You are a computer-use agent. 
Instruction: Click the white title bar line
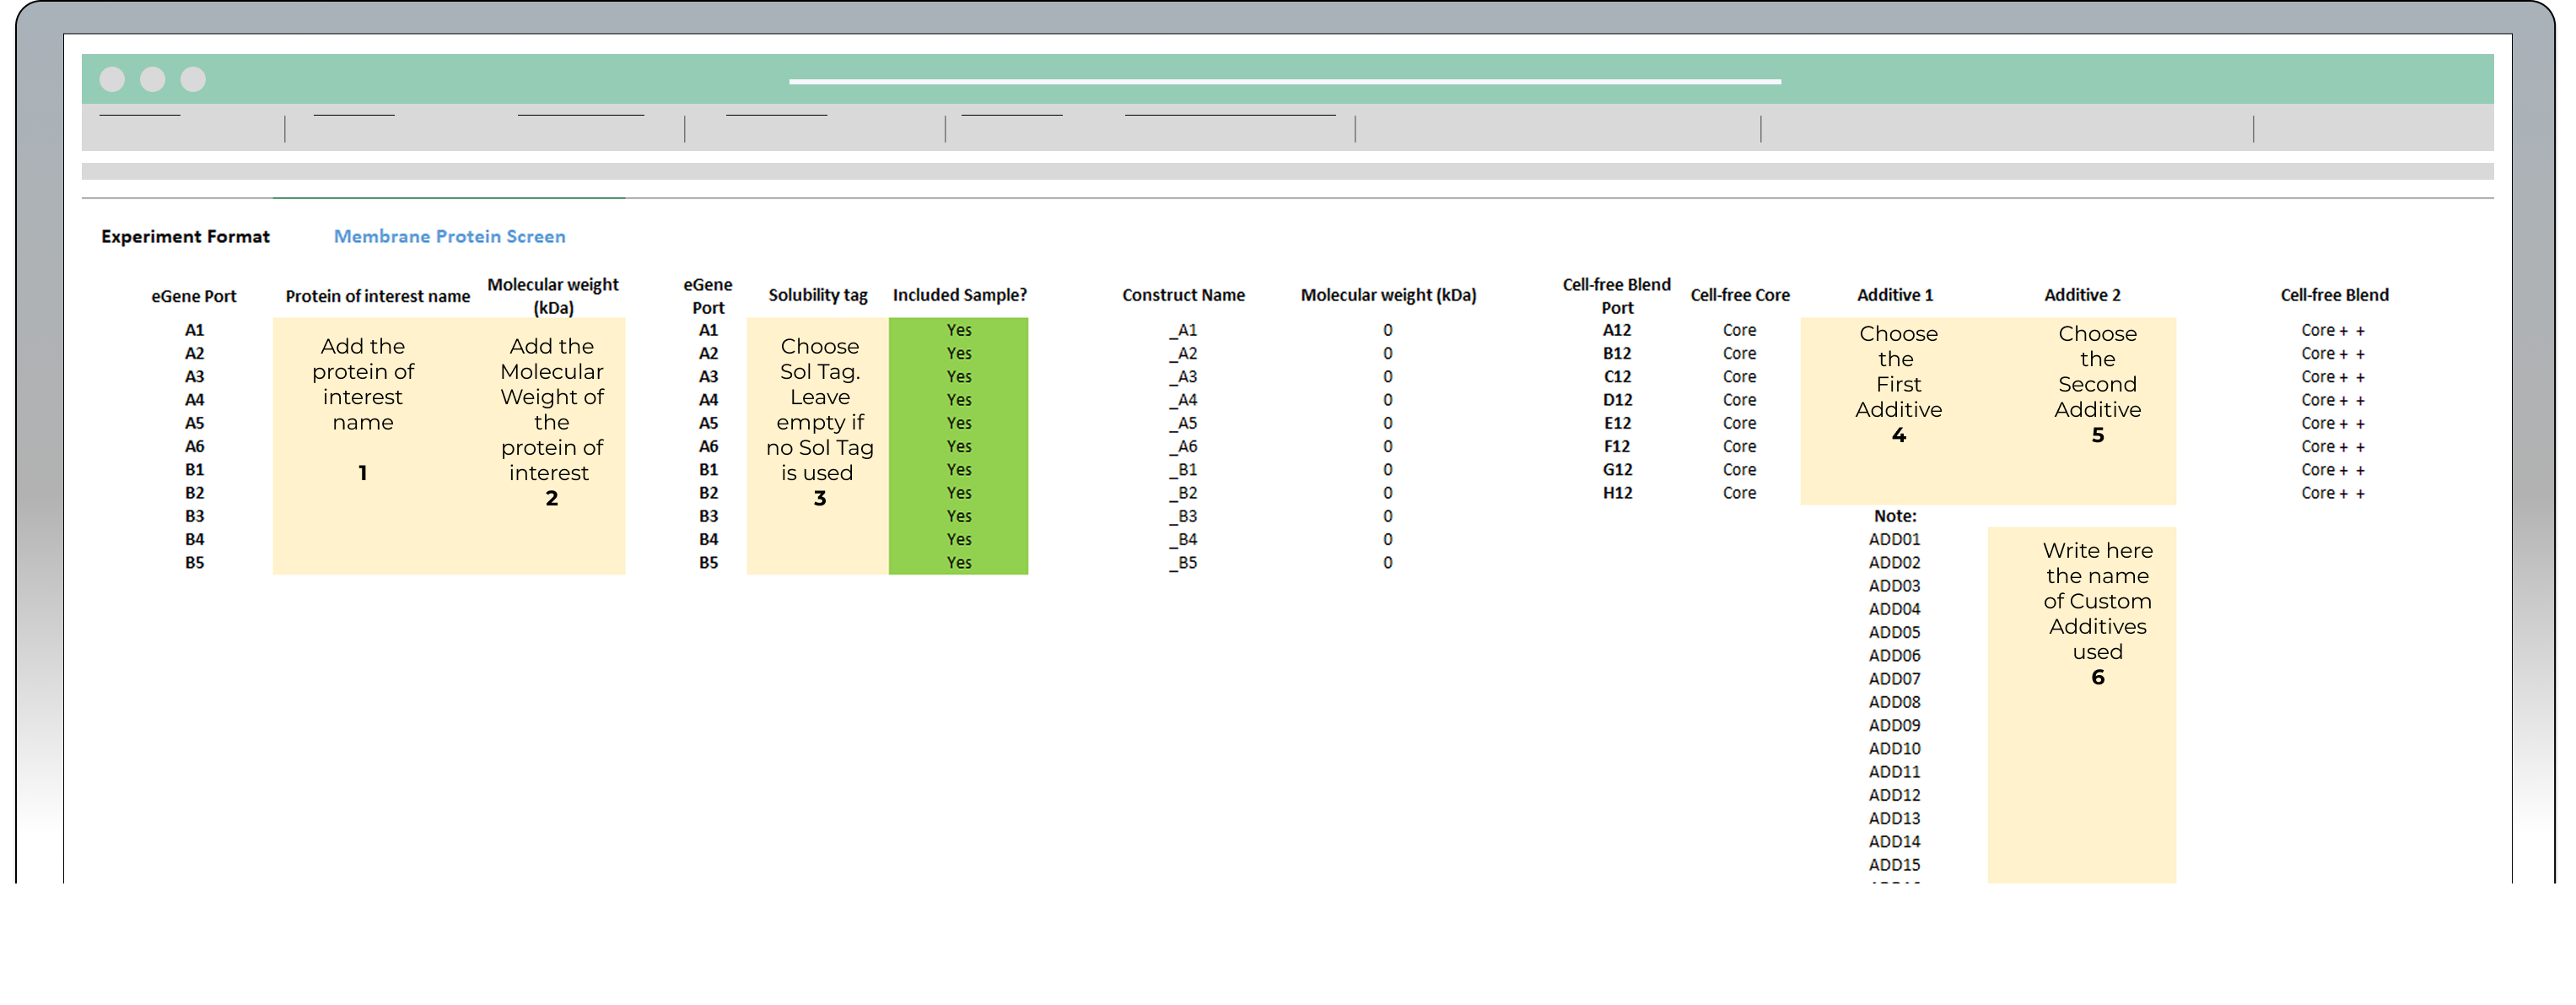[1284, 82]
